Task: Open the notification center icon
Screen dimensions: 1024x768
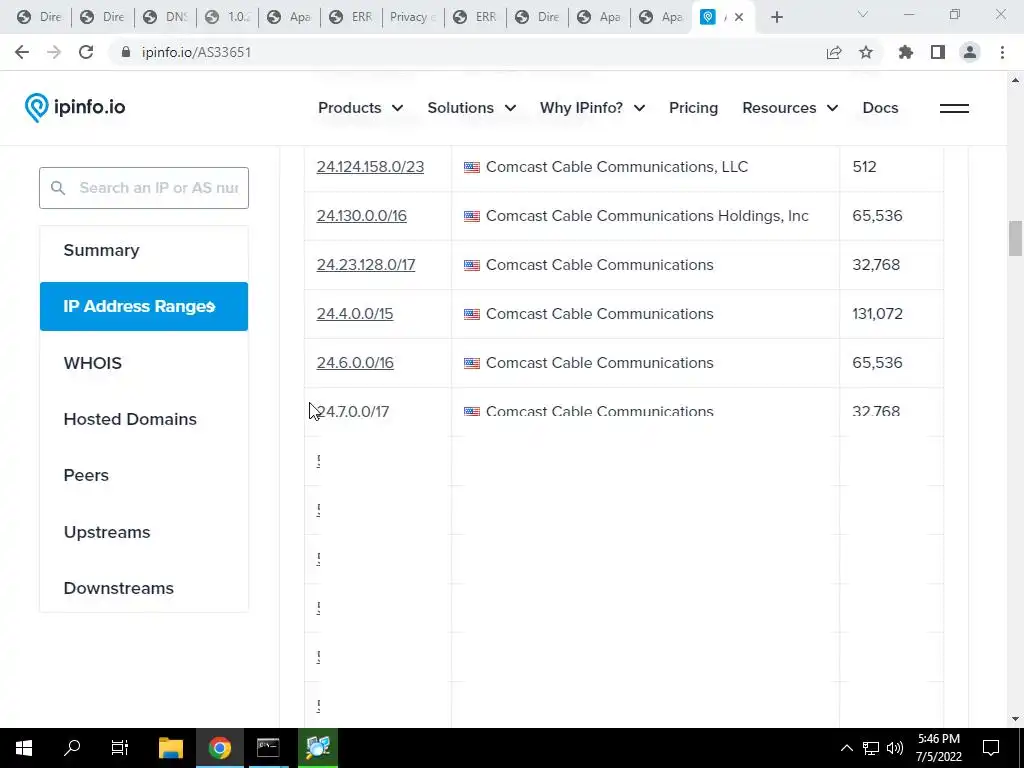Action: tap(991, 748)
